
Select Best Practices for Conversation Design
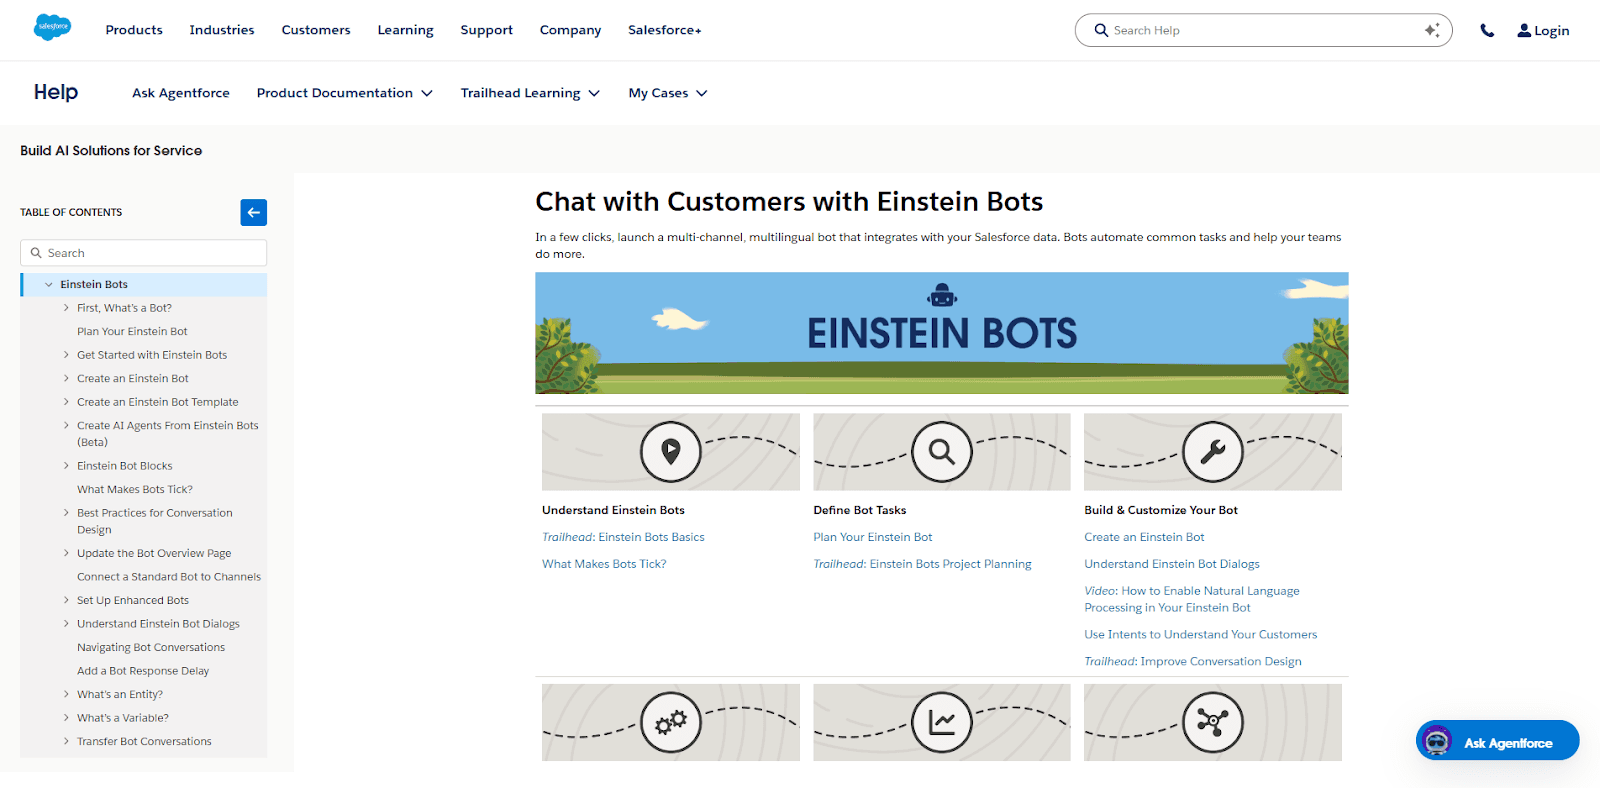(x=155, y=521)
